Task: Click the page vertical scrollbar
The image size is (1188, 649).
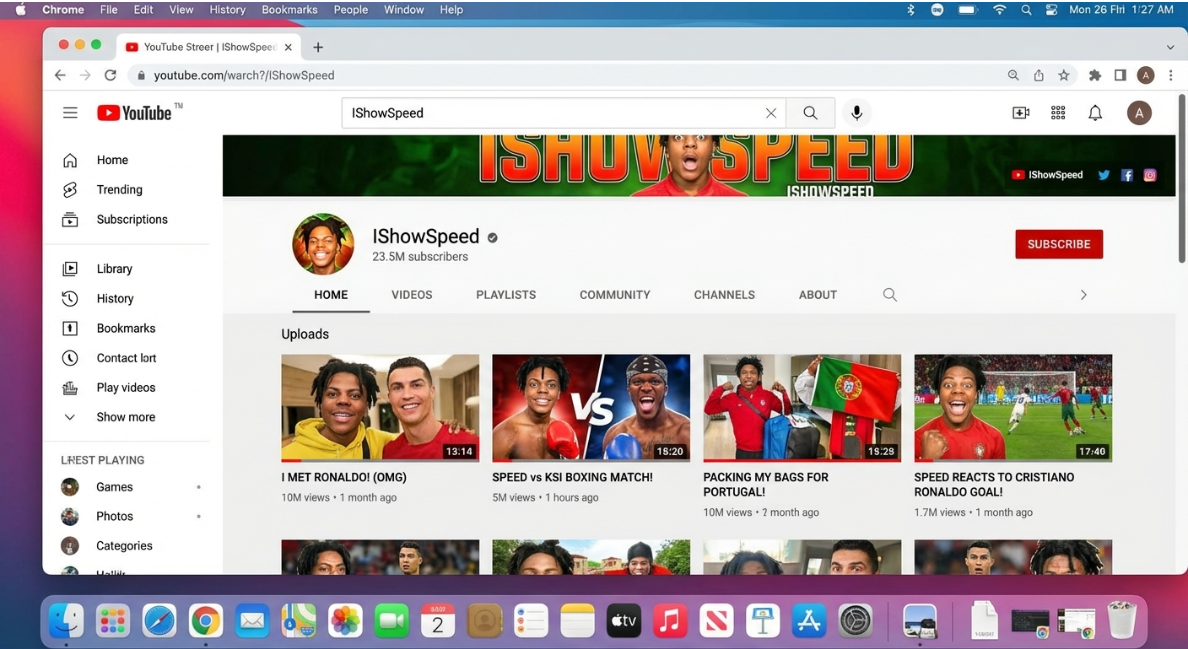Action: tap(1182, 179)
